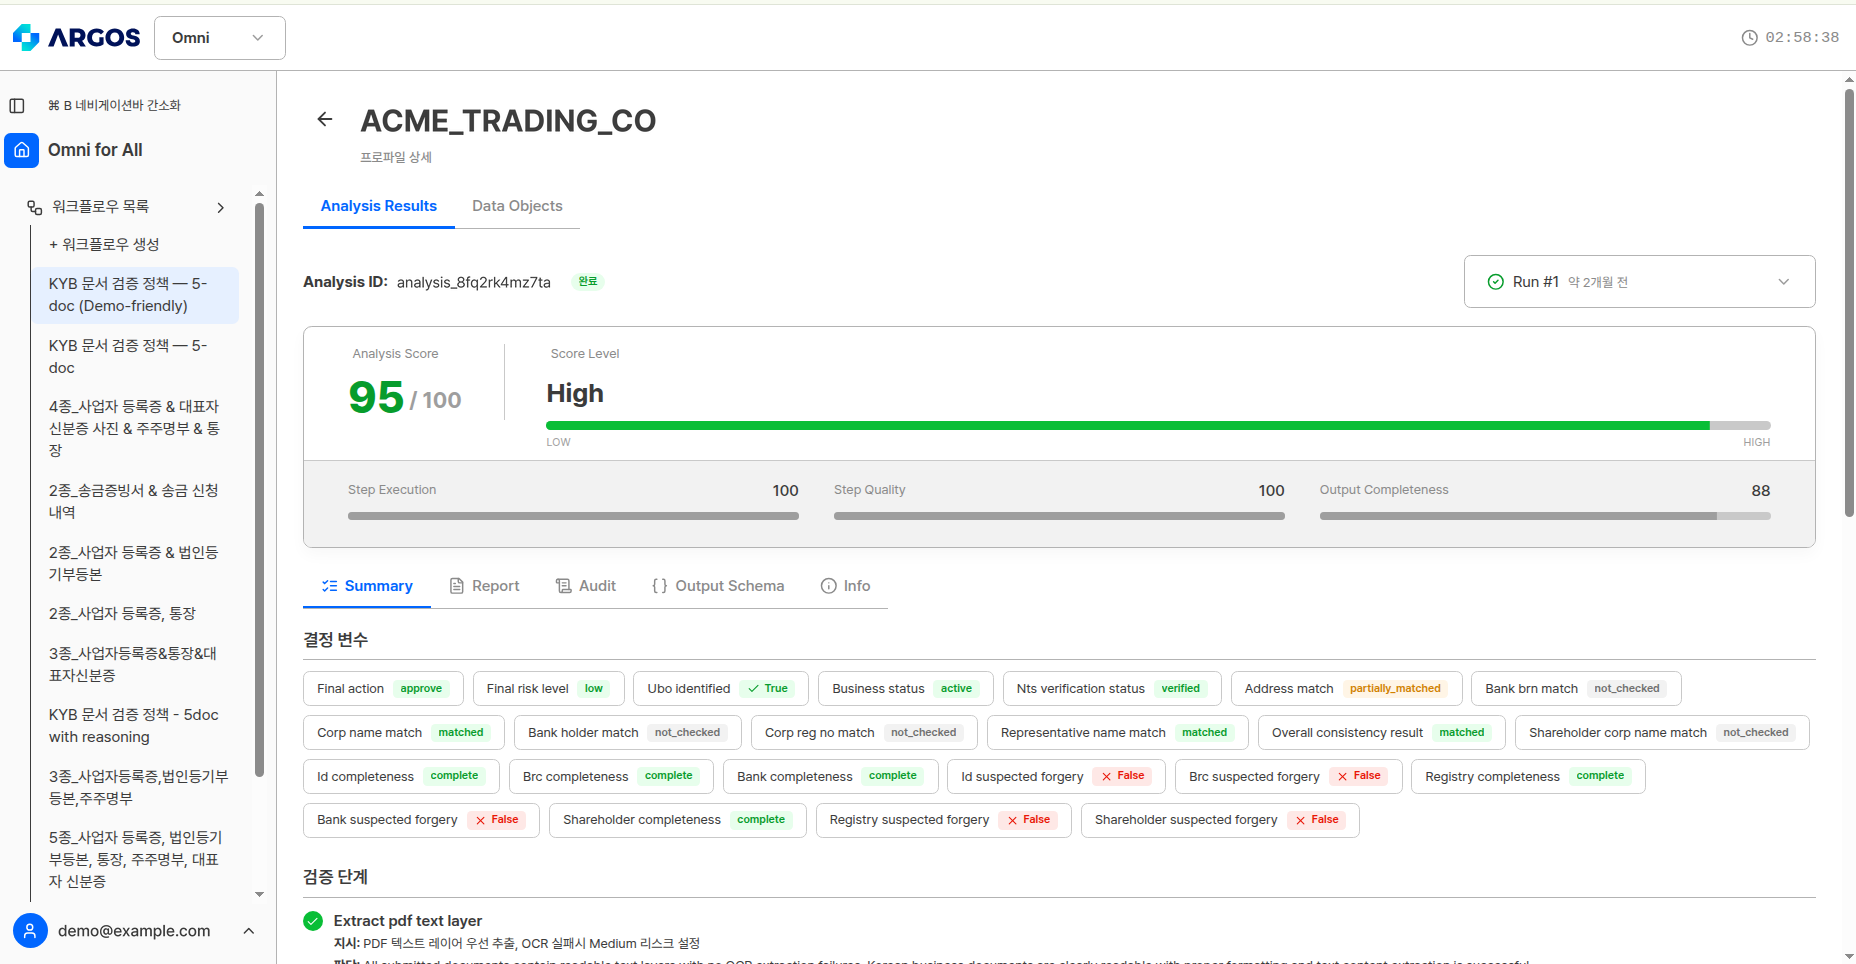Viewport: 1856px width, 964px height.
Task: Click the 완료 status badge
Action: point(588,282)
